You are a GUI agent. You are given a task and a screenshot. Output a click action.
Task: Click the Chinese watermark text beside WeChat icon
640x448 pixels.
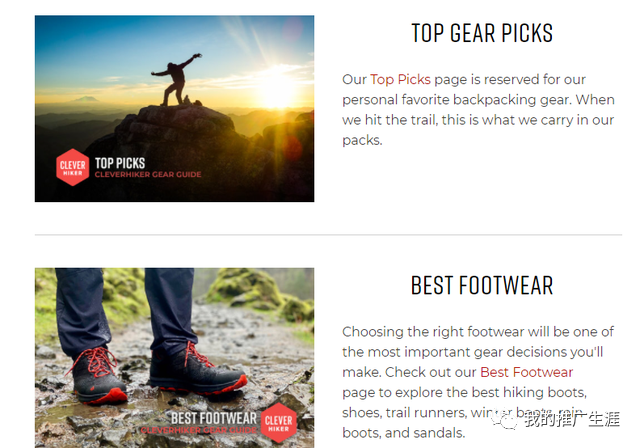point(571,419)
